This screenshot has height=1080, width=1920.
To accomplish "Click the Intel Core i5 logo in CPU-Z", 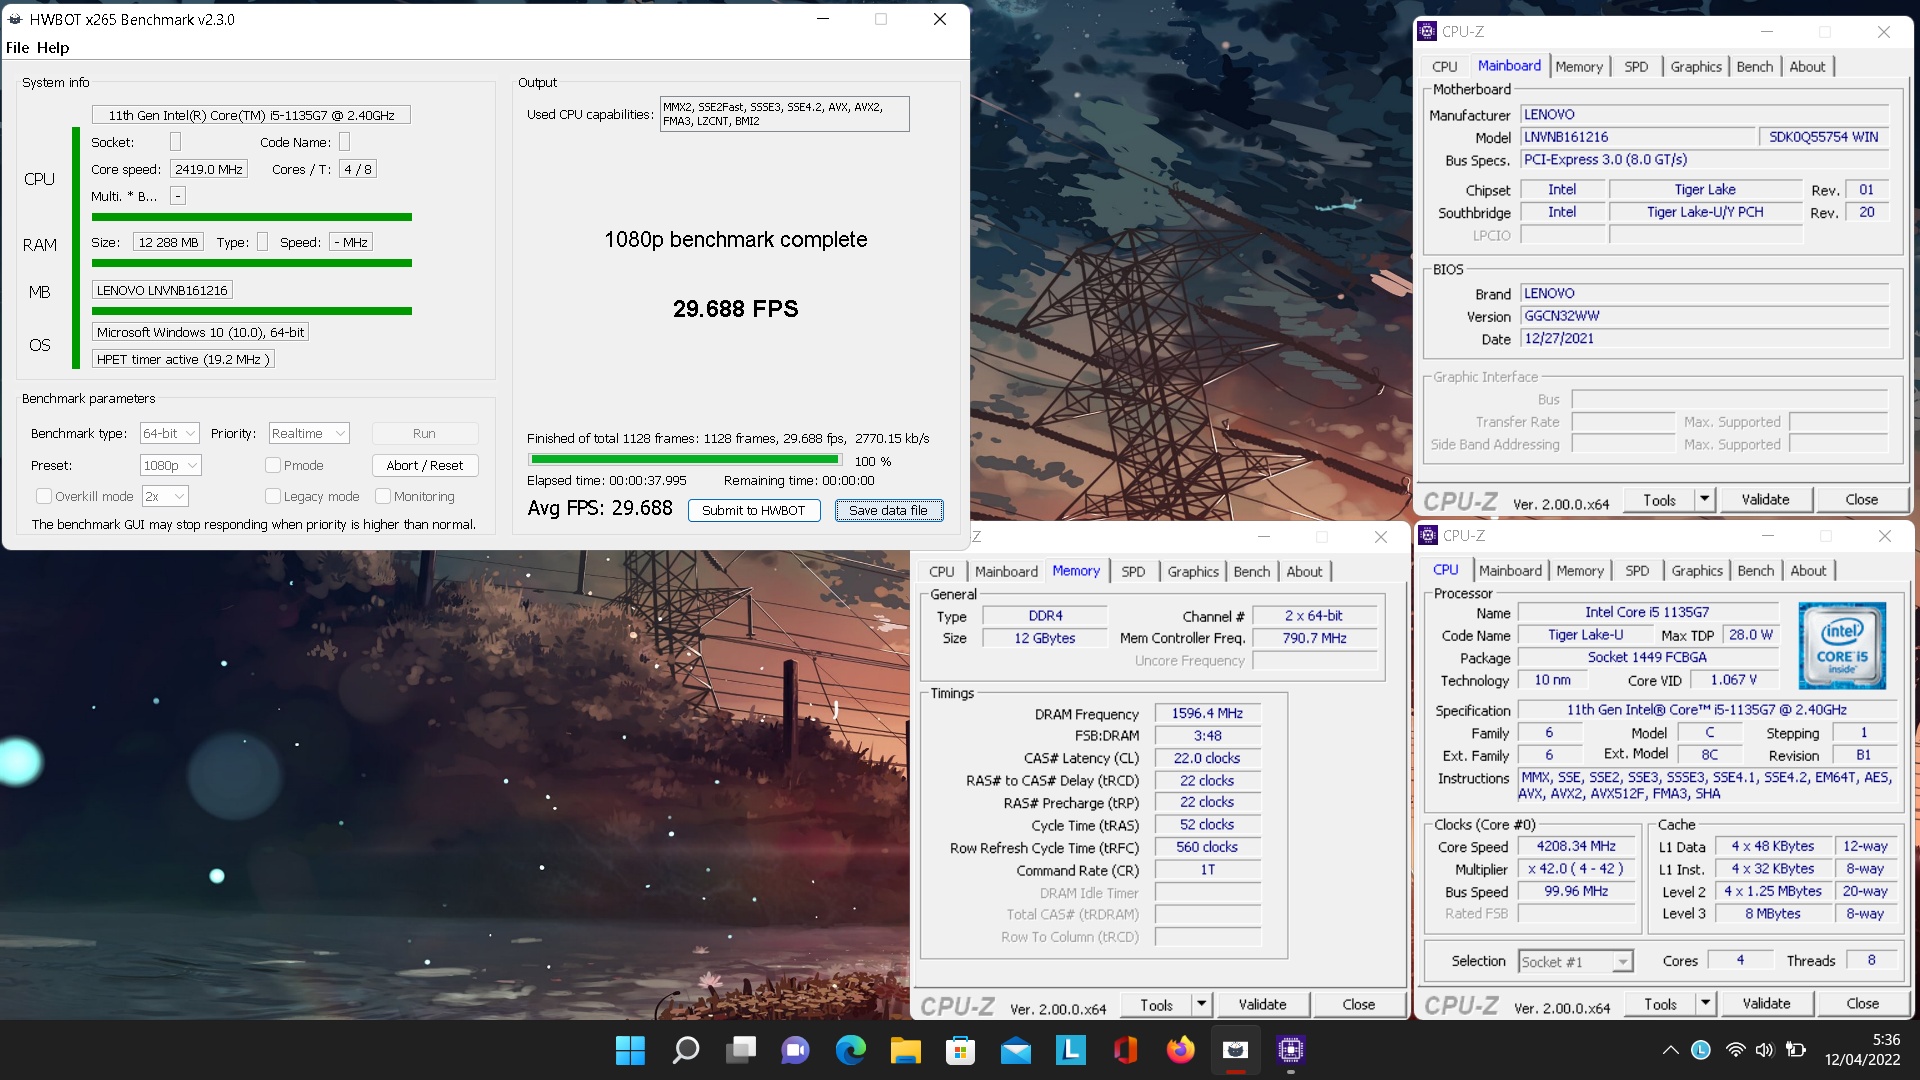I will click(1842, 645).
